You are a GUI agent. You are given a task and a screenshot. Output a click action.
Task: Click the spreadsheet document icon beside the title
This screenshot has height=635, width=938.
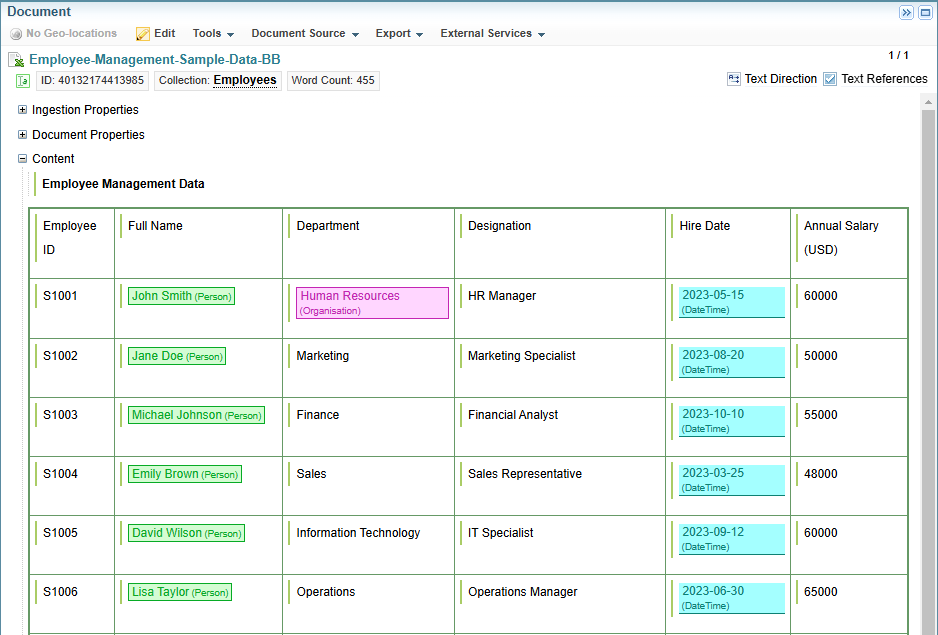(16, 60)
